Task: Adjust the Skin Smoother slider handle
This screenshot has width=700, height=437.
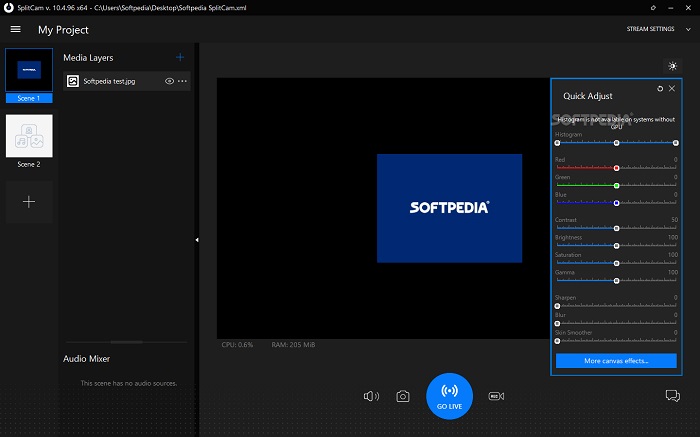Action: (557, 341)
